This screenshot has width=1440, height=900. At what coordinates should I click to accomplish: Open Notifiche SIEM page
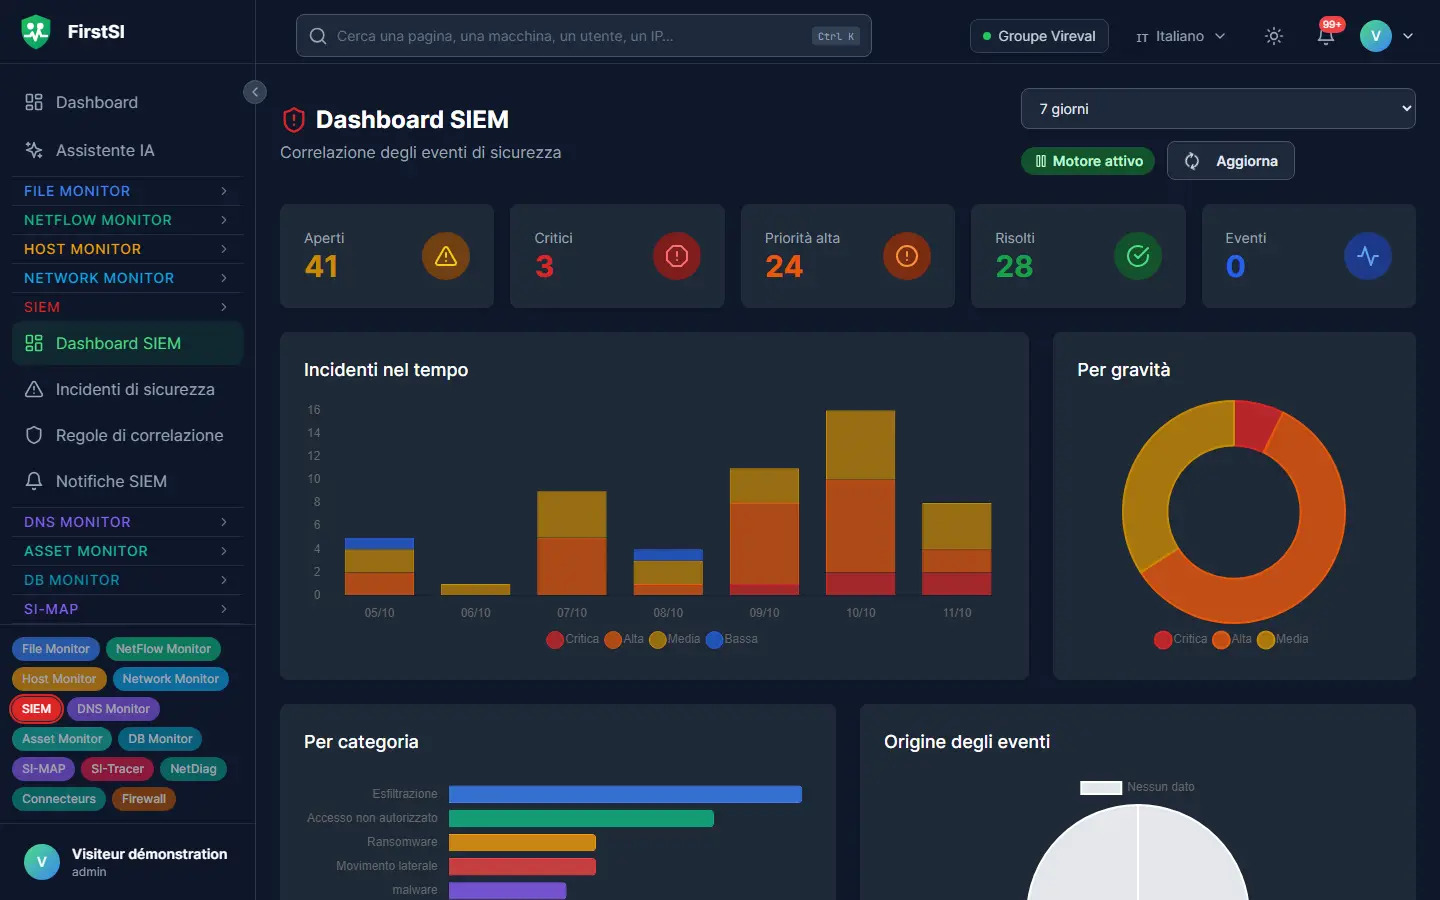tap(127, 481)
